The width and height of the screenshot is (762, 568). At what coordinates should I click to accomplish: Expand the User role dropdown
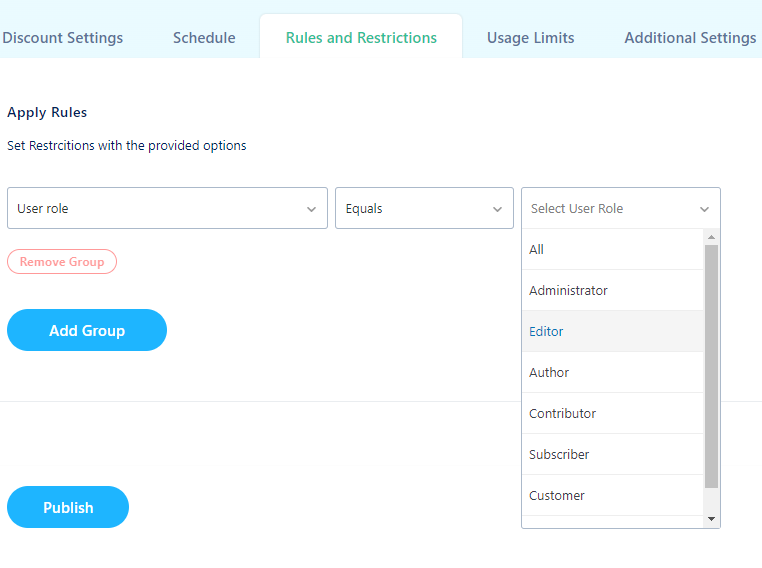(167, 208)
